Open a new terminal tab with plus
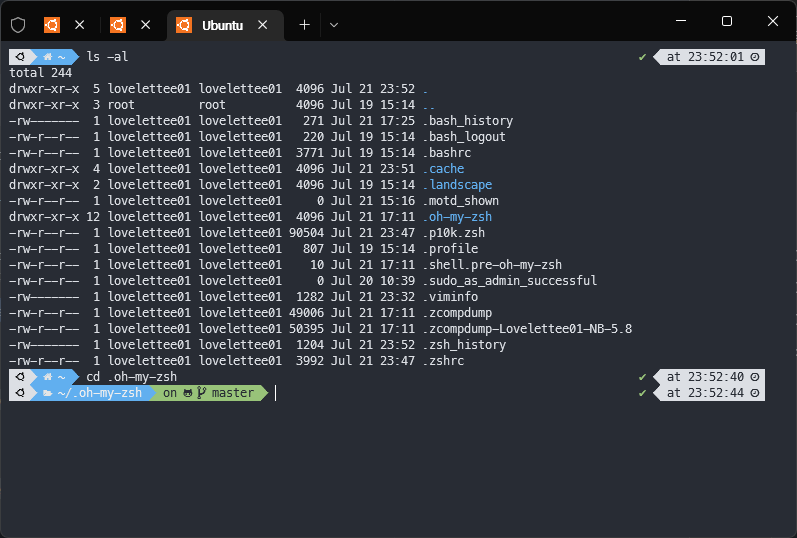This screenshot has height=538, width=797. (x=304, y=25)
